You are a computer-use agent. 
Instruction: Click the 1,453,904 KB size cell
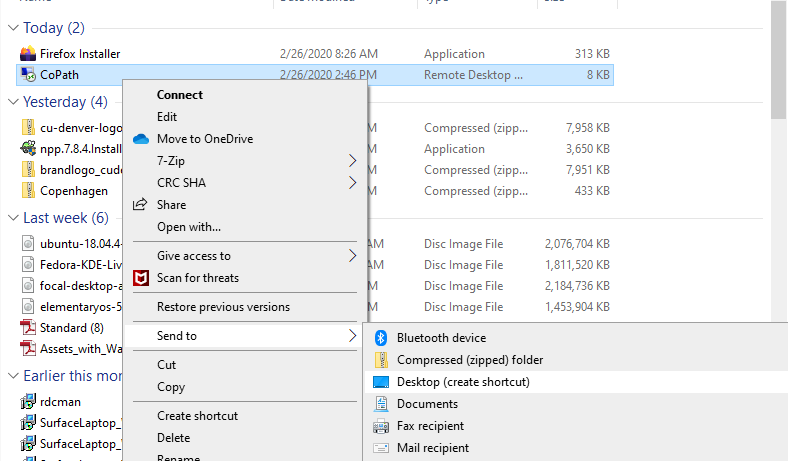[577, 307]
